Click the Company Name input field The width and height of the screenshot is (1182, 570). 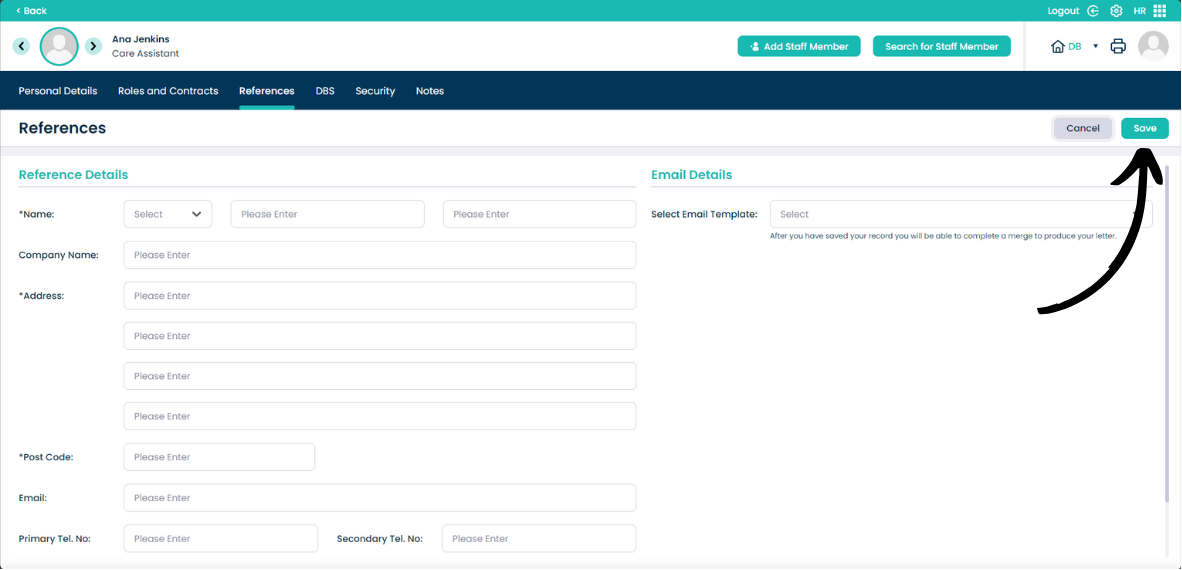click(x=379, y=255)
